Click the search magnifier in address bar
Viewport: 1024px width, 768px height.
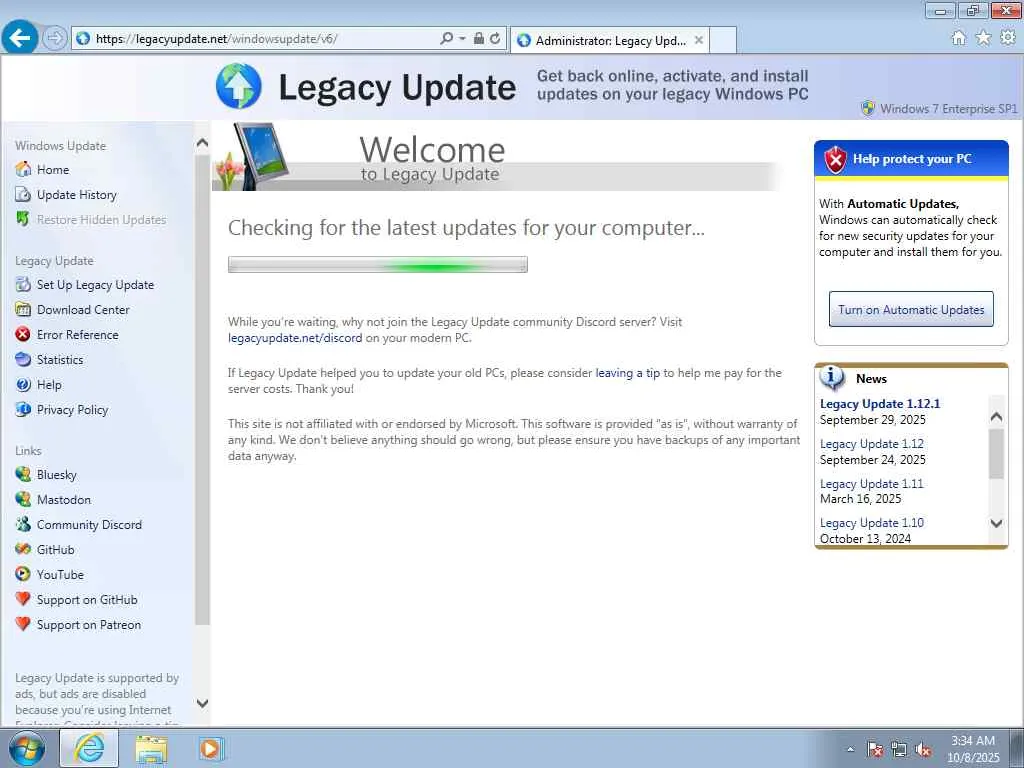coord(447,39)
